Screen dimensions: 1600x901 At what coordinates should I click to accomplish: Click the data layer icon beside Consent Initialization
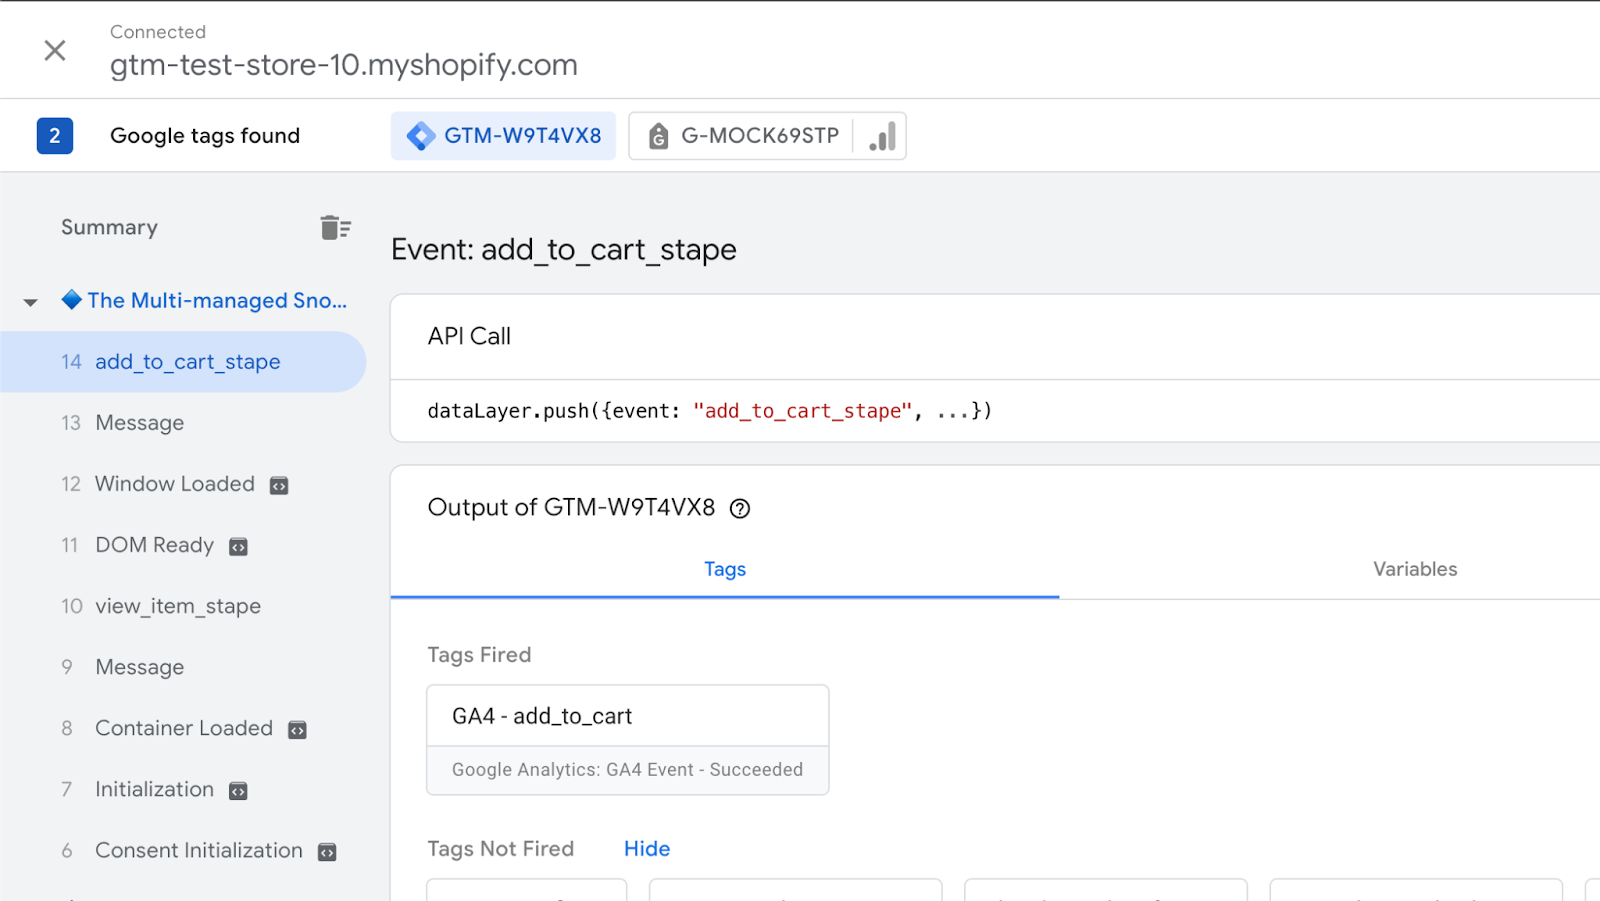[327, 851]
